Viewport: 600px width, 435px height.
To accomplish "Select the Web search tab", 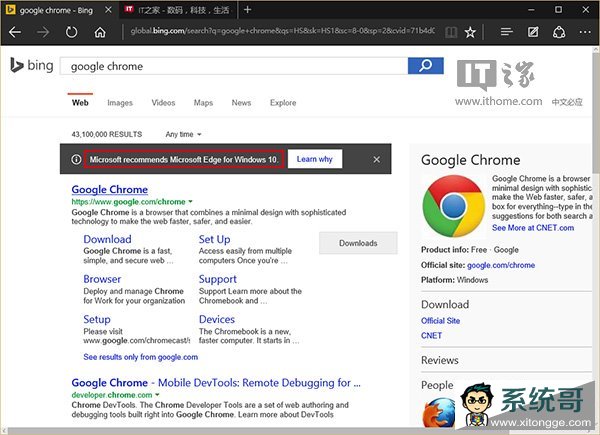I will pyautogui.click(x=80, y=103).
